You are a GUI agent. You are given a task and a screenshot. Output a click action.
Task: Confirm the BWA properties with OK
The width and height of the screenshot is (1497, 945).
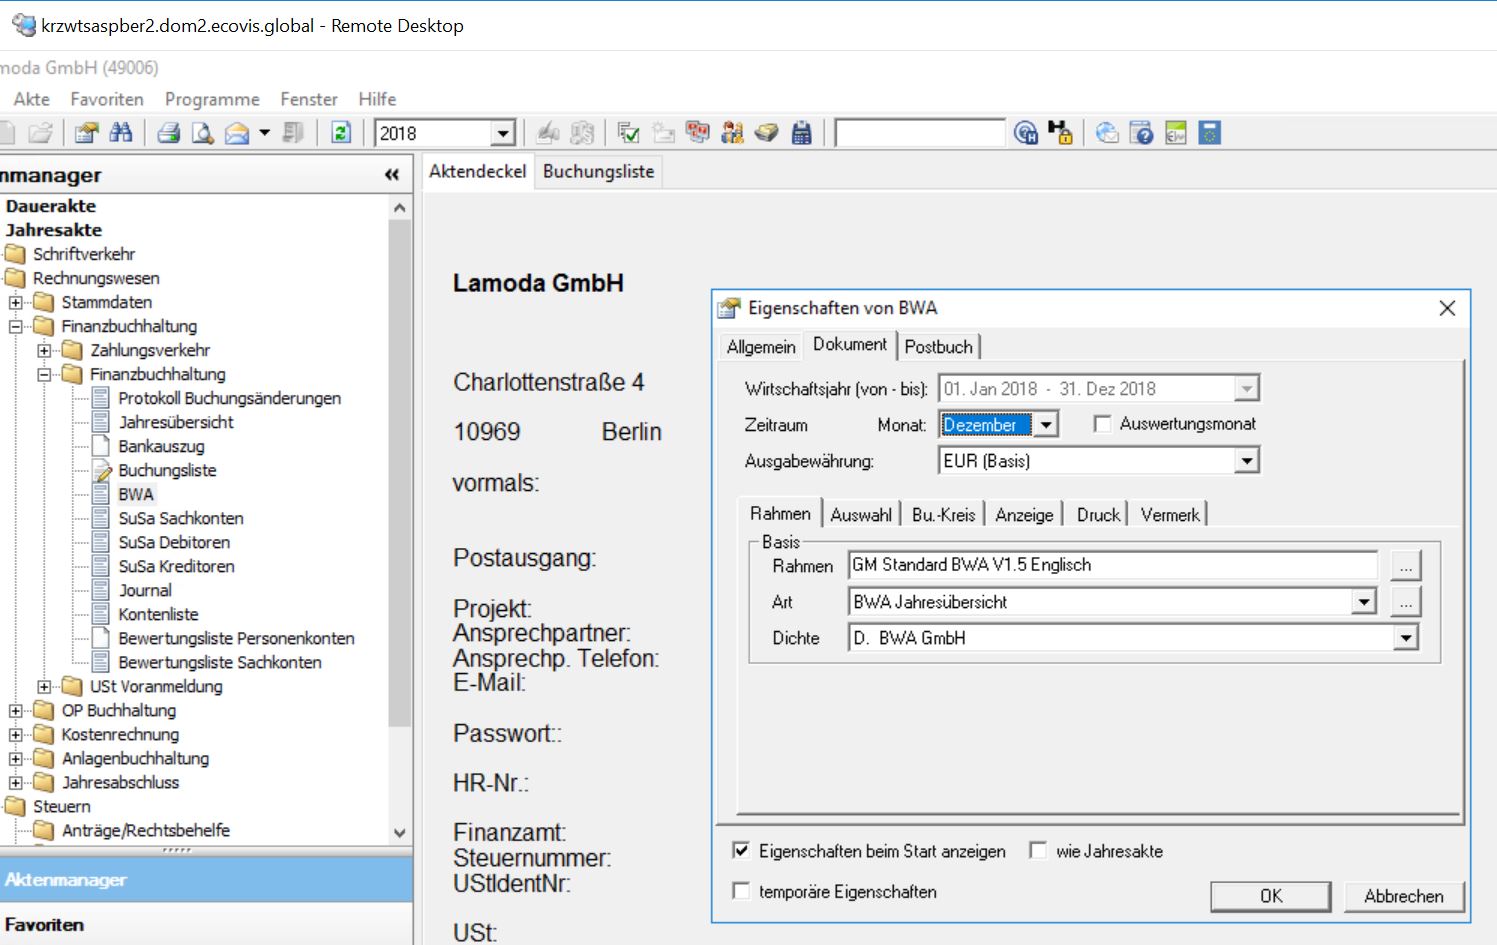(1270, 896)
